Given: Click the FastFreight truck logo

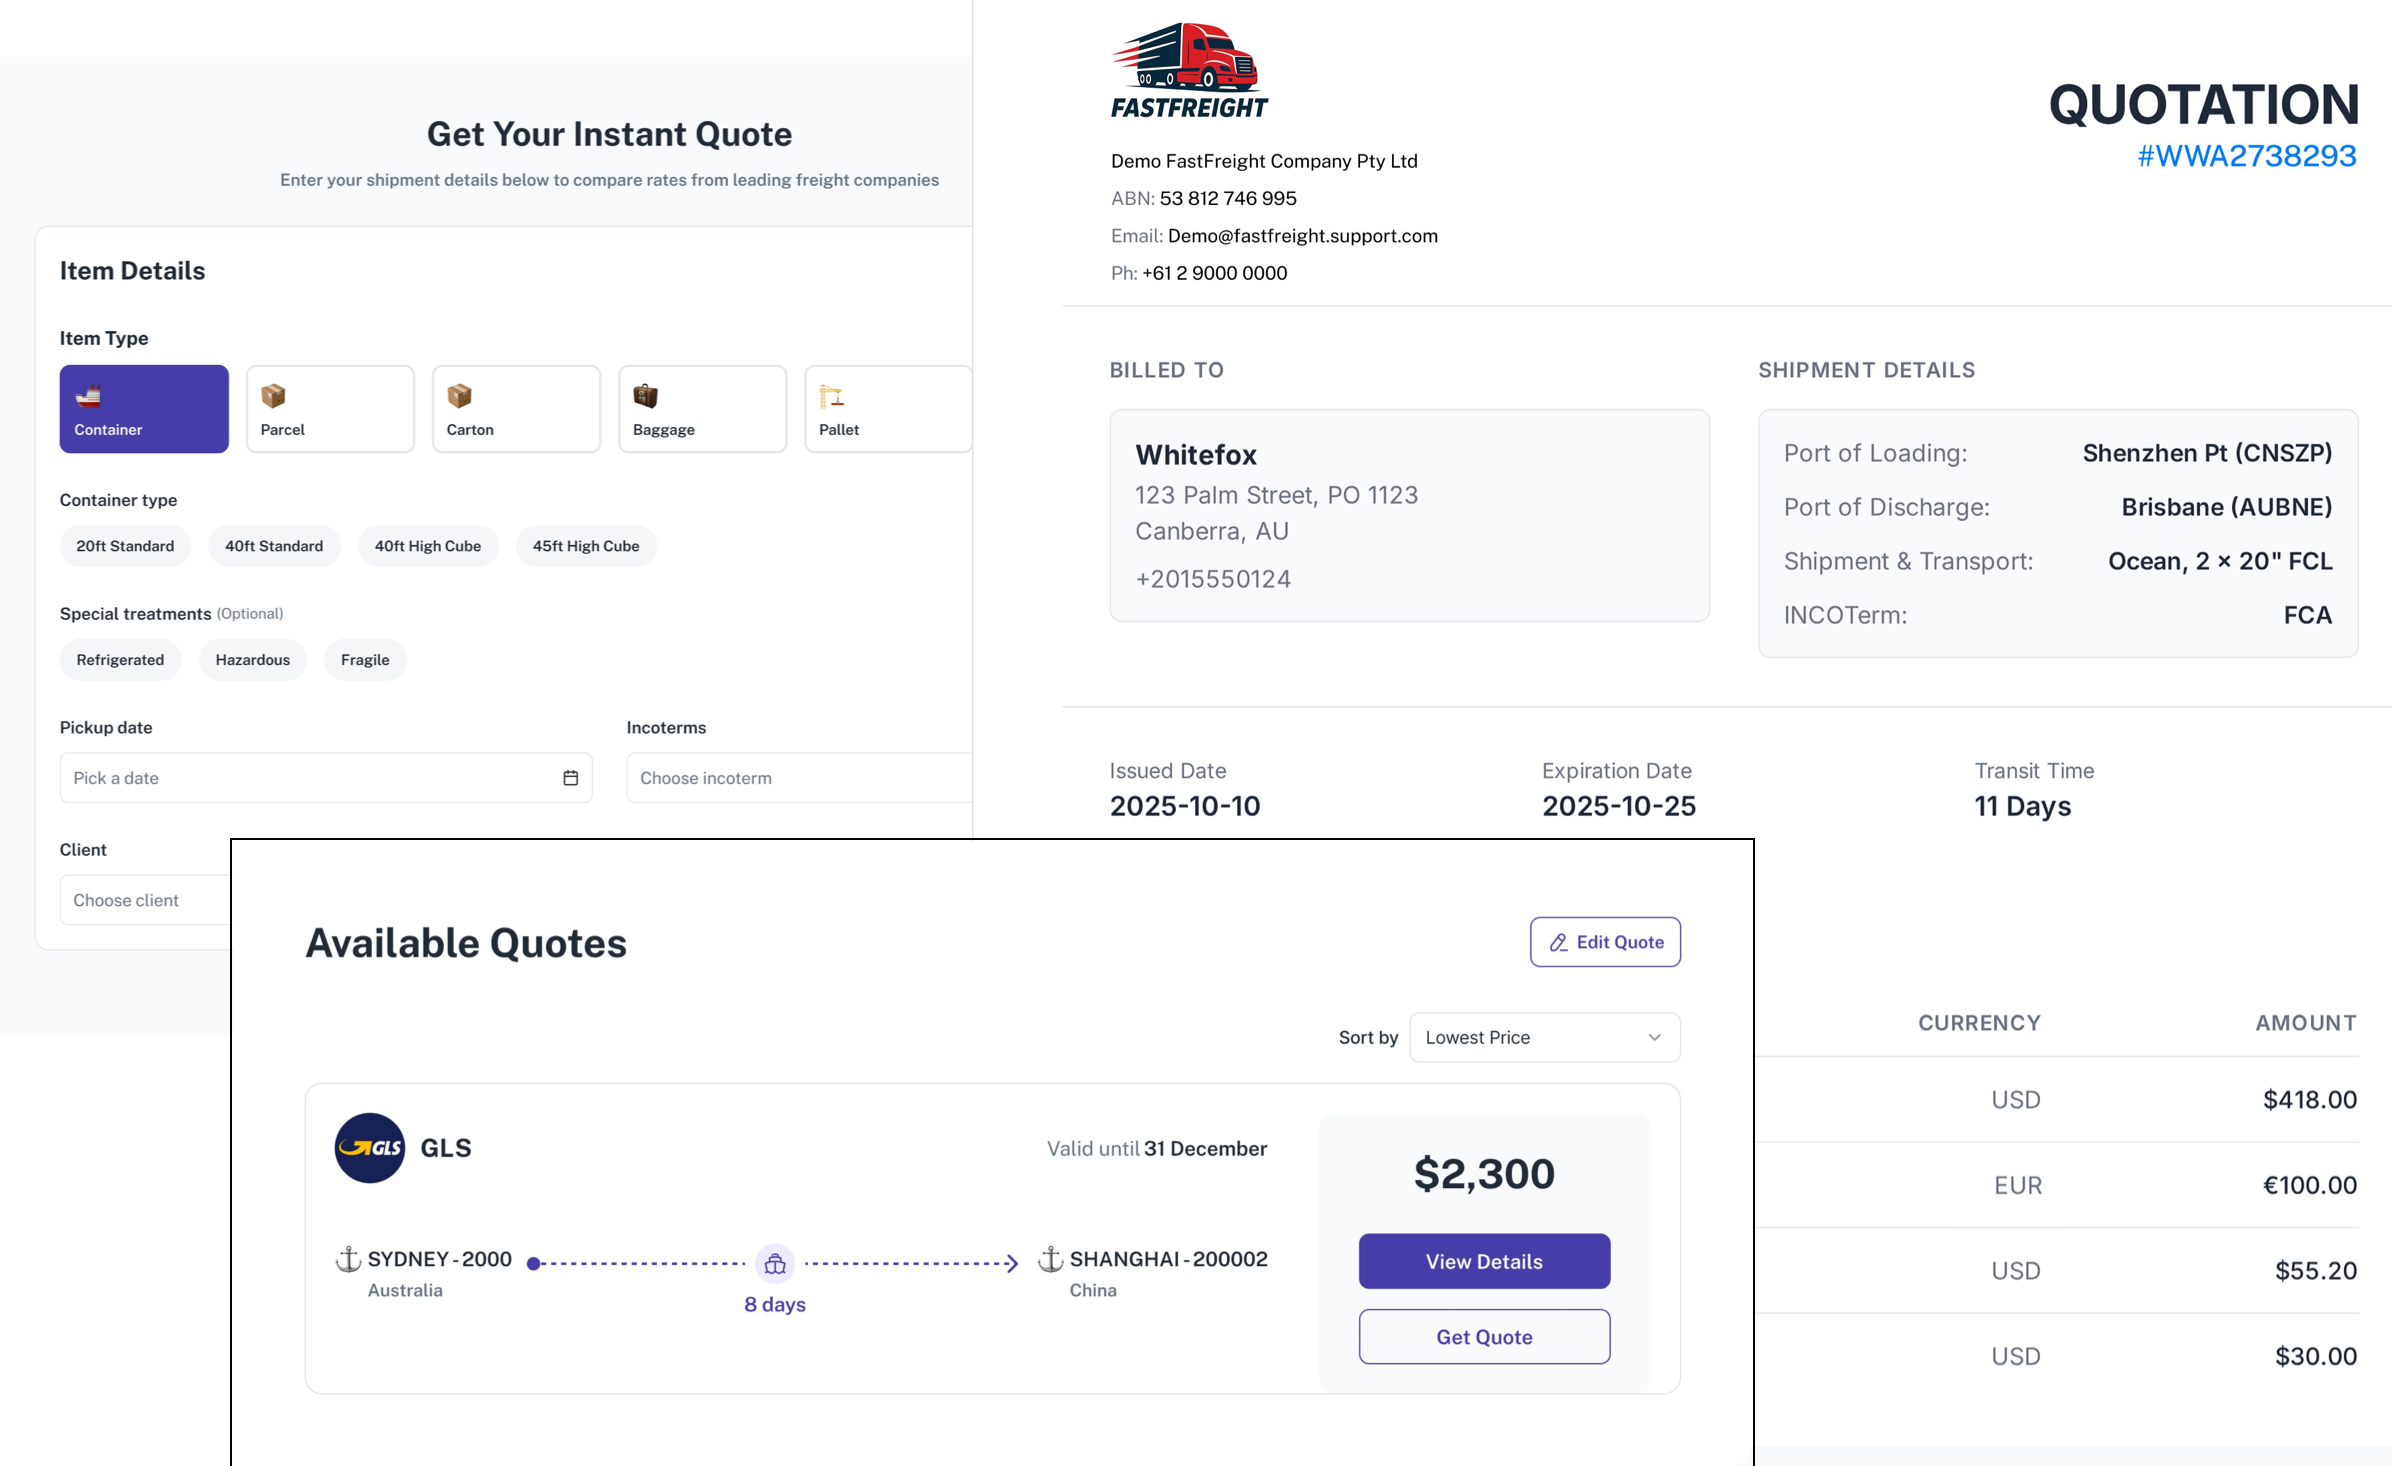Looking at the screenshot, I should pos(1188,70).
